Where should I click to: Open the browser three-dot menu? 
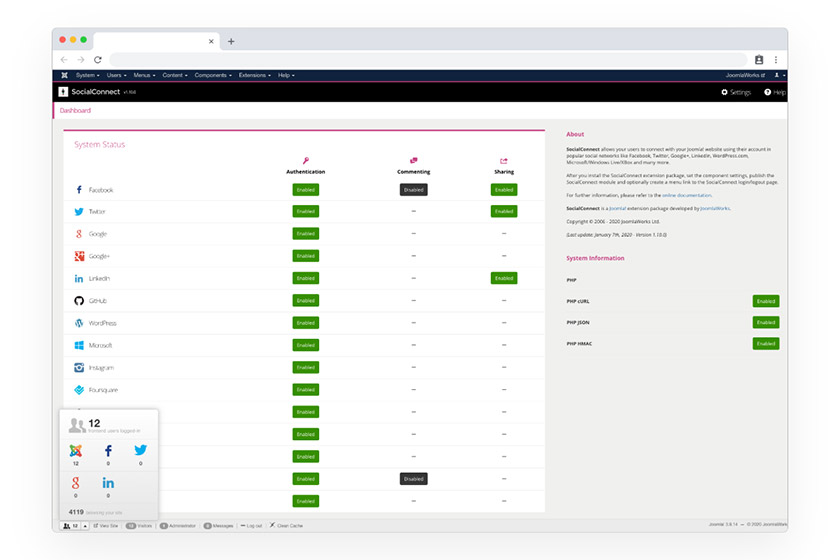click(x=776, y=59)
